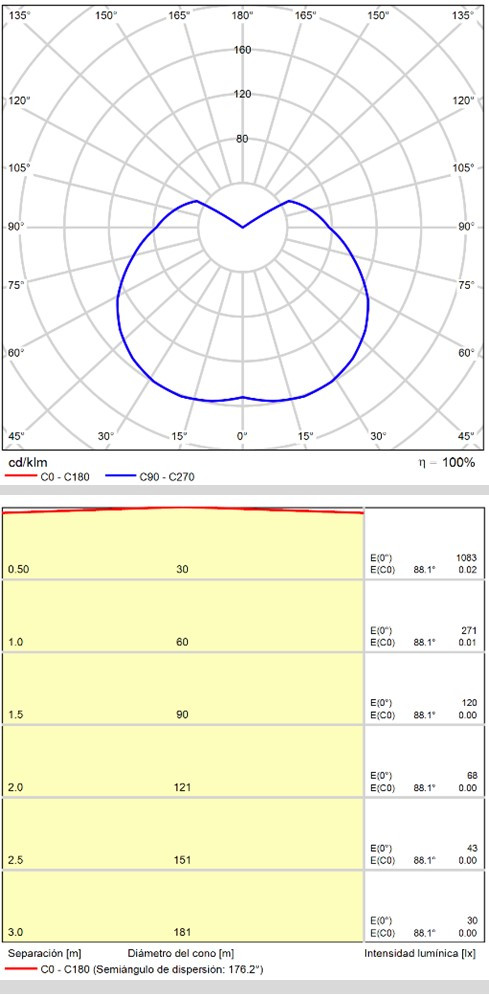Image resolution: width=489 pixels, height=995 pixels.
Task: Click the η = 100% efficiency value
Action: [x=446, y=463]
